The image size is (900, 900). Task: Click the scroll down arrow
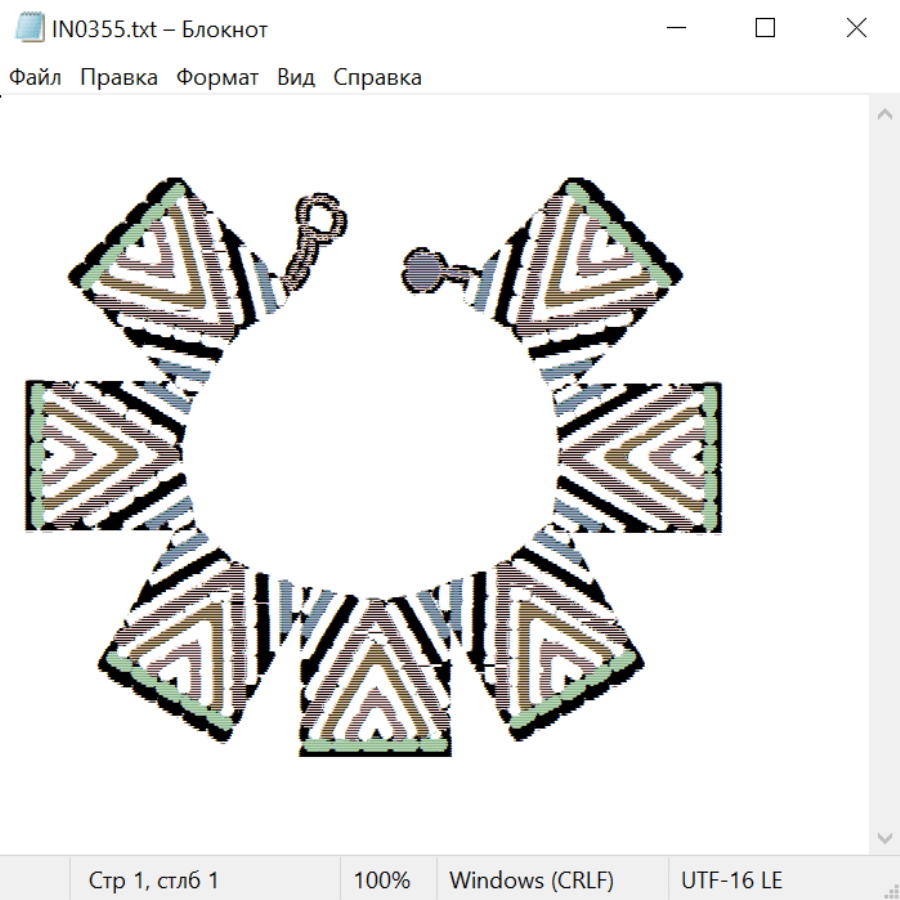coord(884,837)
